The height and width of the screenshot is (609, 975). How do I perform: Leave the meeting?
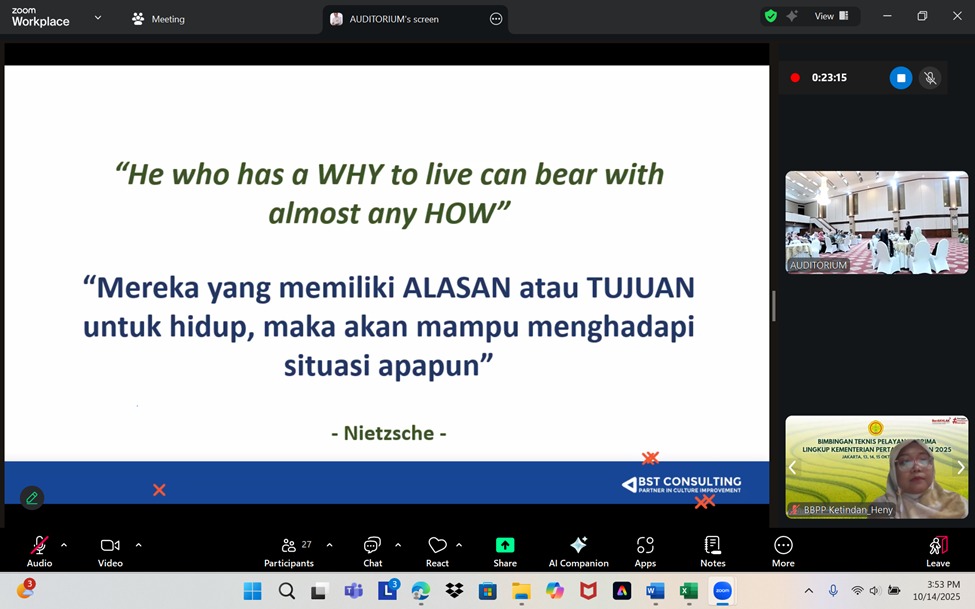pyautogui.click(x=937, y=549)
